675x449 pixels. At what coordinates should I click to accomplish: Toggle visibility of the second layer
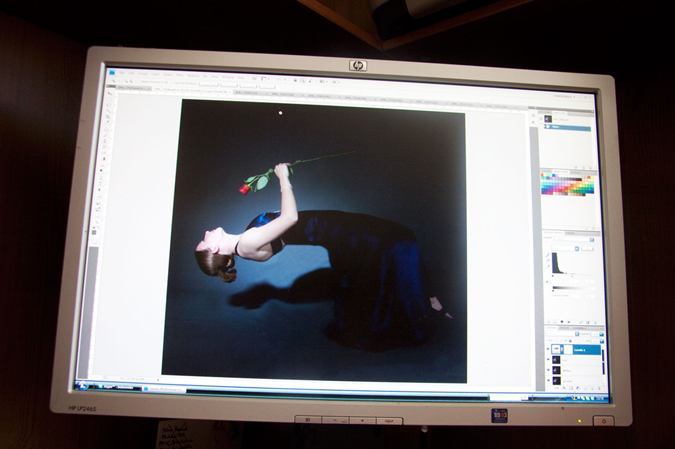pos(548,359)
